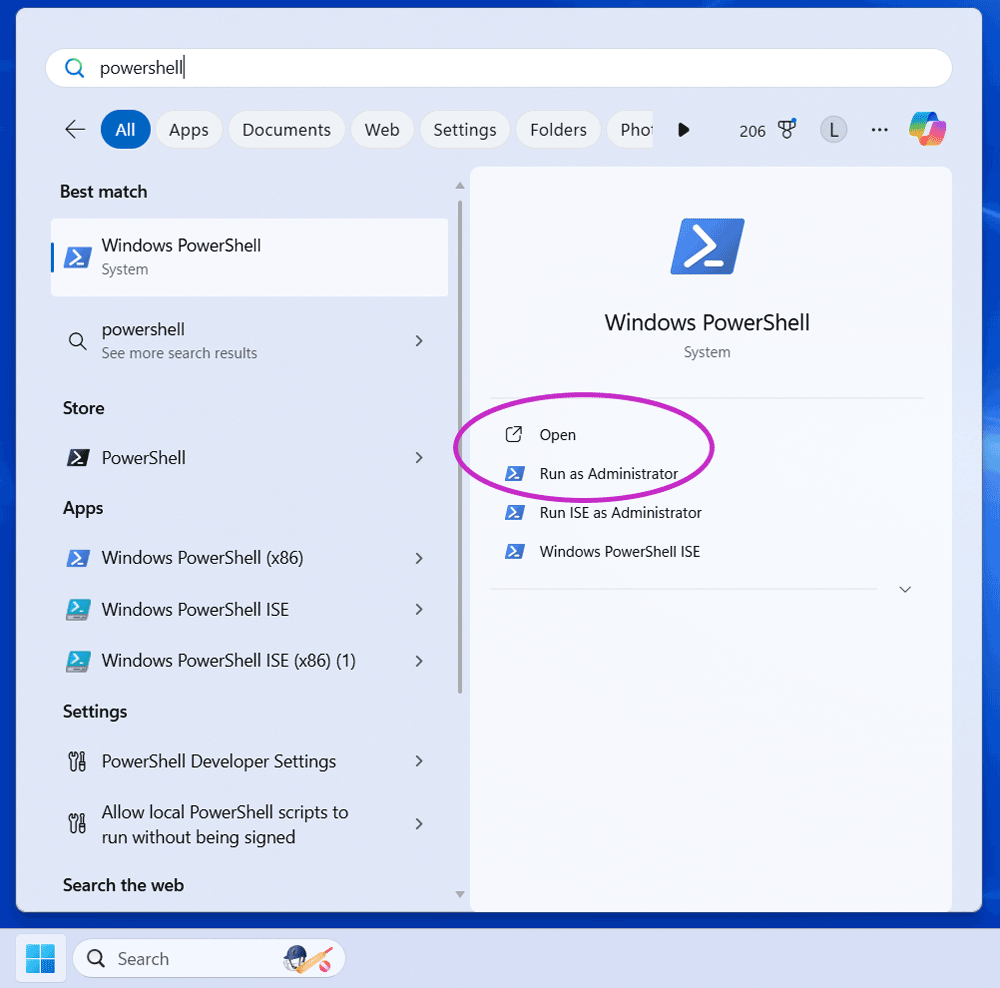The width and height of the screenshot is (1000, 988).
Task: Launch Windows PowerShell ISE from the preview actions
Action: coord(619,551)
